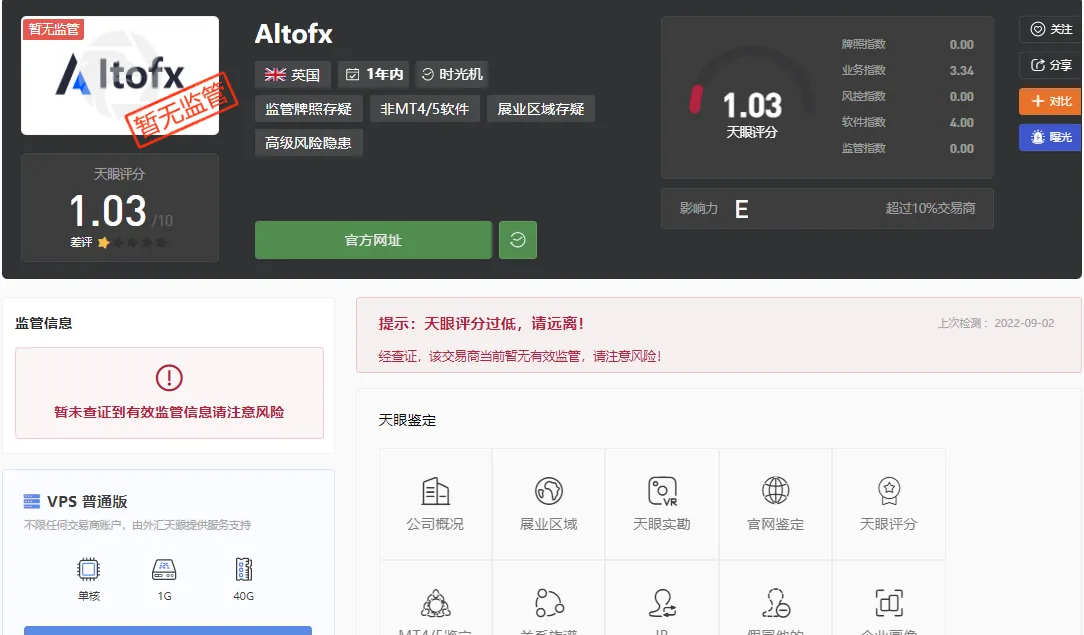Click the 软件指数 4.00 row
Viewport: 1084px width, 635px height.
coord(907,122)
